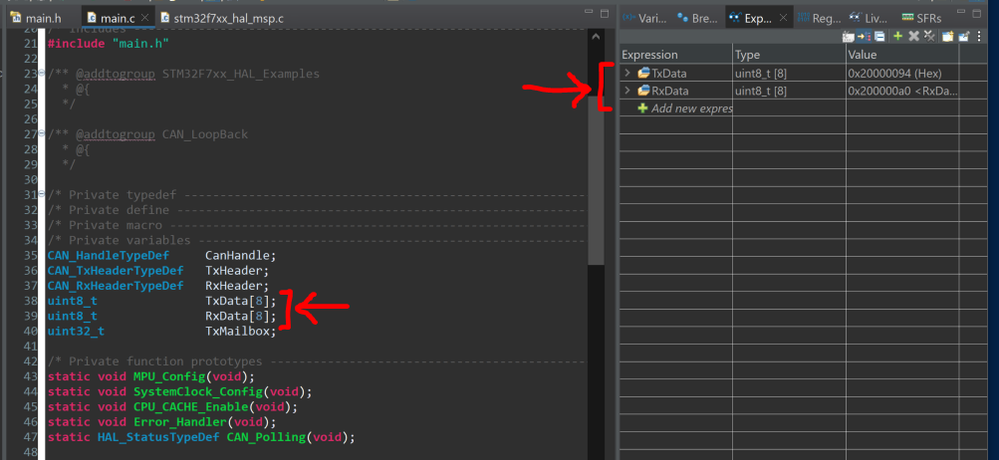Expand the TxData expression row
Screen dimensions: 999x460
(628, 73)
